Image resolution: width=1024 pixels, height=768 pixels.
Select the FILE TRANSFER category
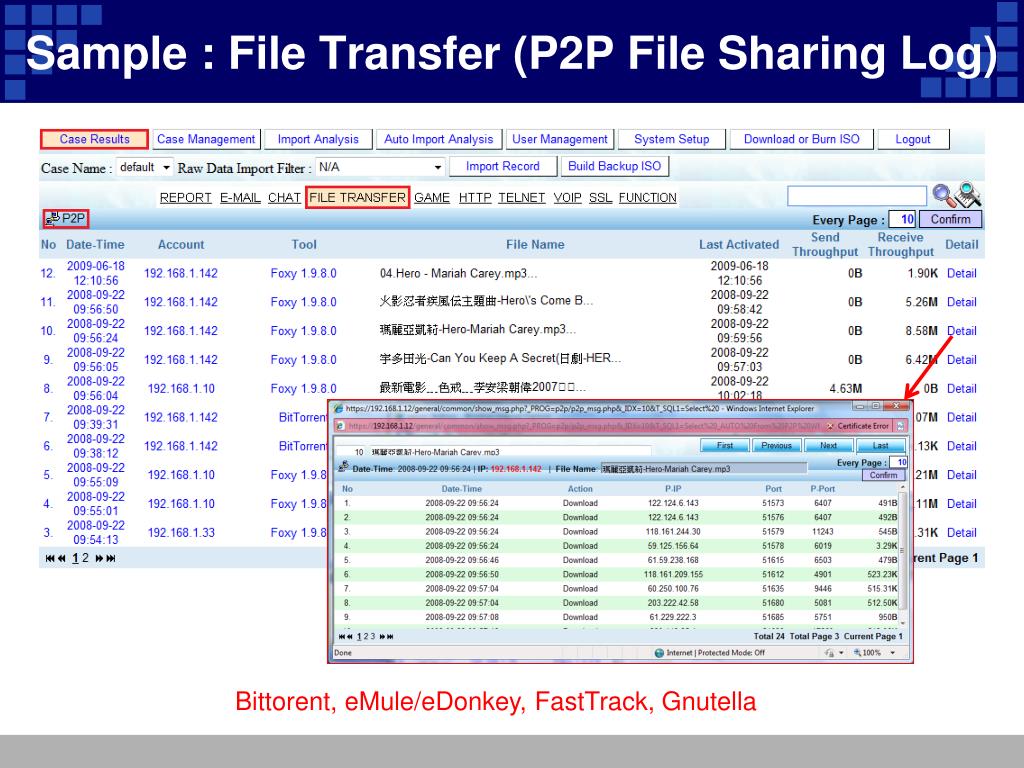[x=357, y=197]
